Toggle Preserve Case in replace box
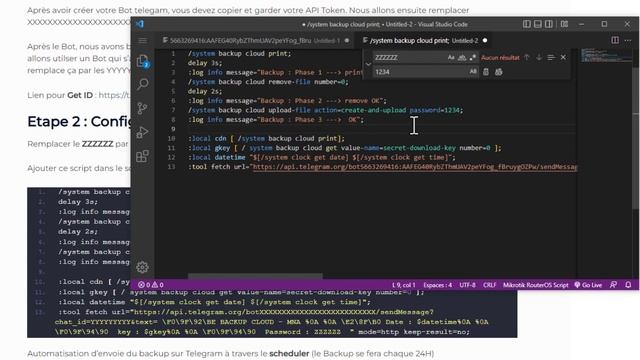Viewport: 640px width, 360px height. (473, 72)
